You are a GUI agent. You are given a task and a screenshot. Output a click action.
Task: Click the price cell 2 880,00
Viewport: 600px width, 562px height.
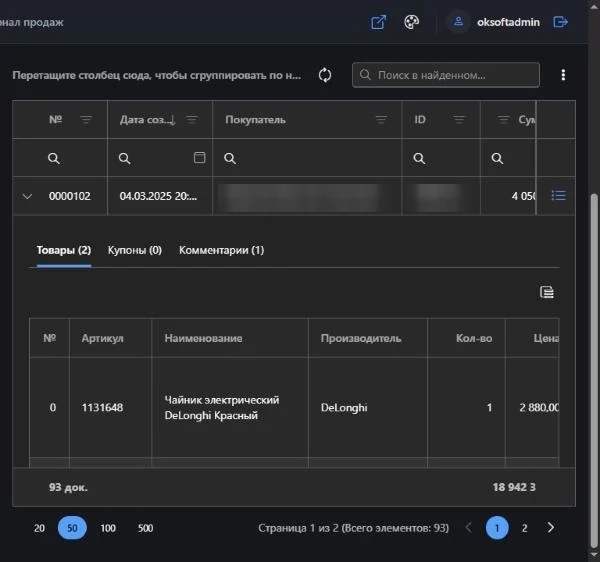pyautogui.click(x=539, y=407)
